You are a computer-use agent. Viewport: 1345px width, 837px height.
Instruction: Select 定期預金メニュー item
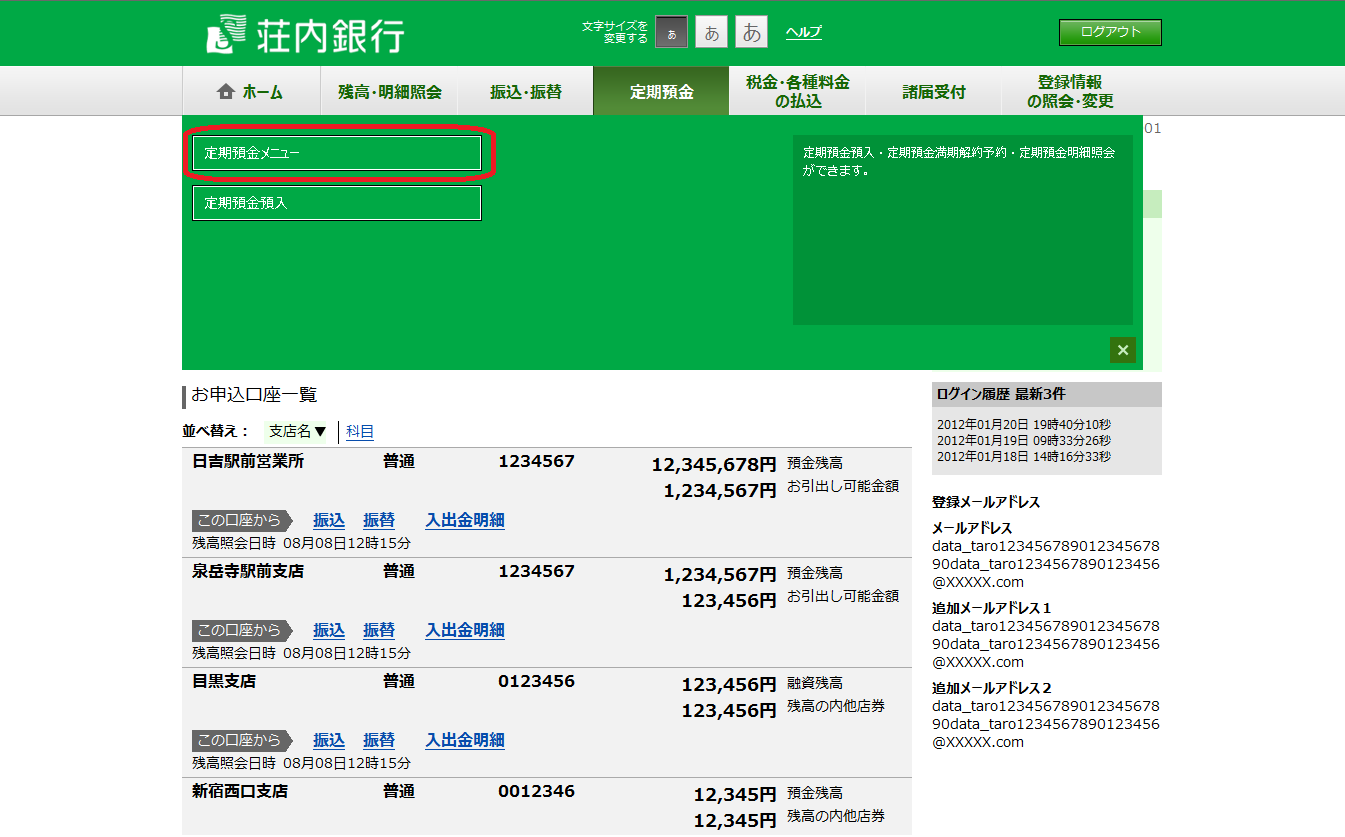(x=336, y=154)
